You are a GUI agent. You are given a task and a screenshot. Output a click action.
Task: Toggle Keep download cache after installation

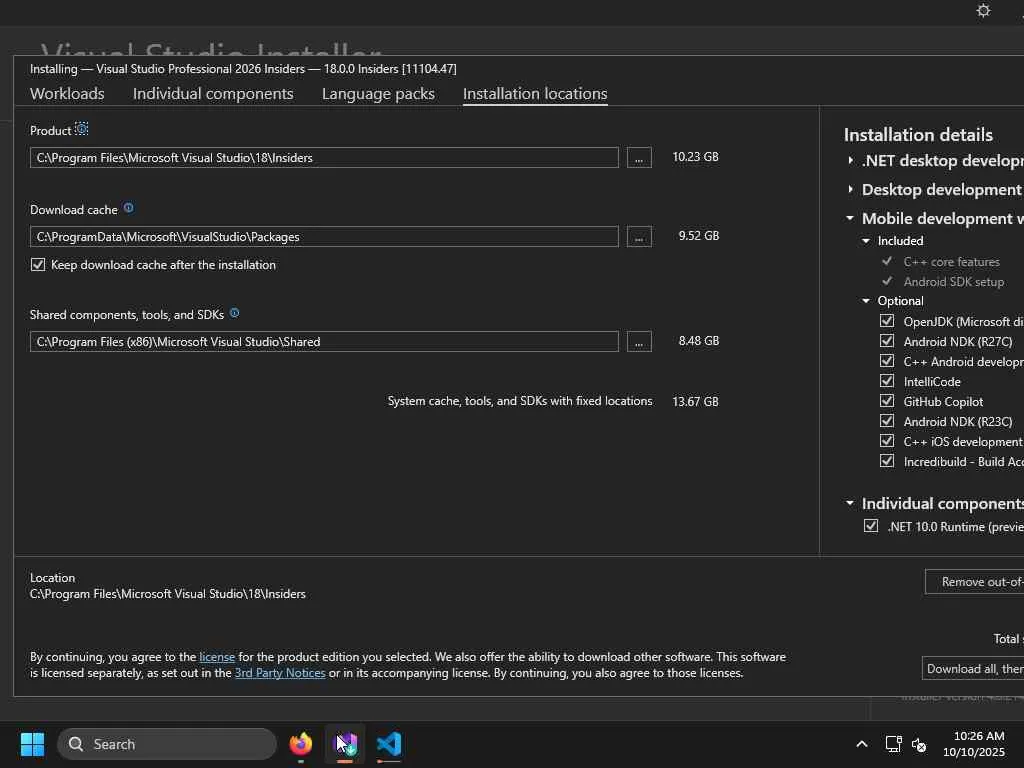pos(38,264)
